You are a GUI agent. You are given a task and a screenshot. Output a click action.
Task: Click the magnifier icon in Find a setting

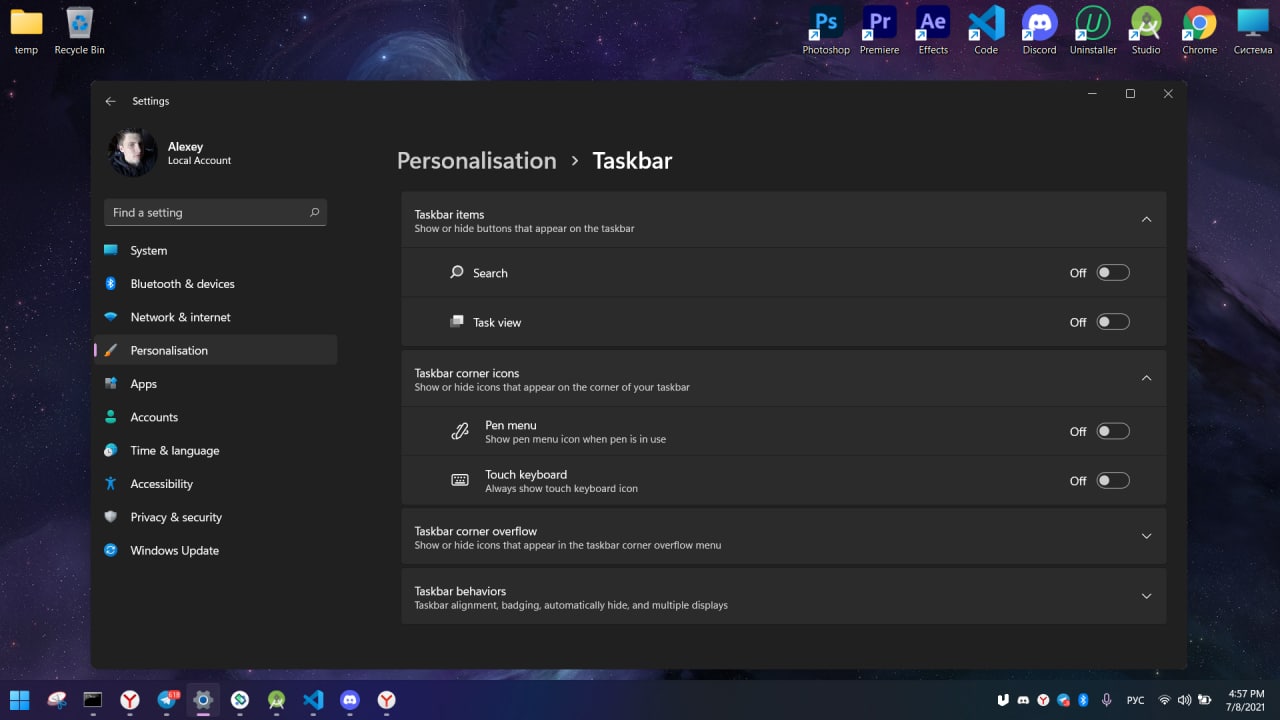pyautogui.click(x=314, y=212)
